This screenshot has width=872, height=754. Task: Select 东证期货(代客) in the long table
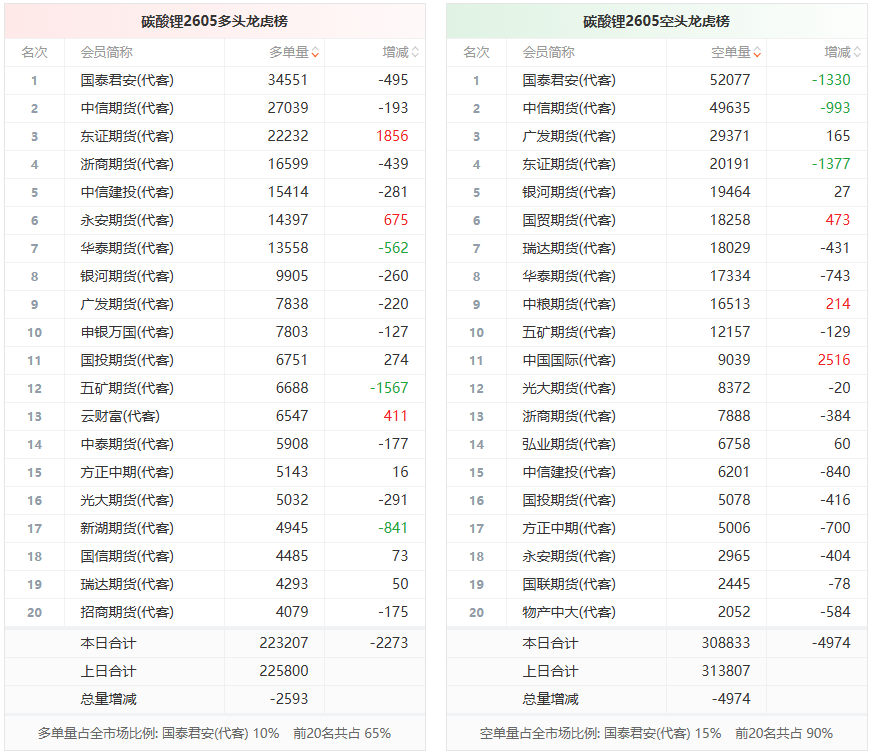coord(127,136)
